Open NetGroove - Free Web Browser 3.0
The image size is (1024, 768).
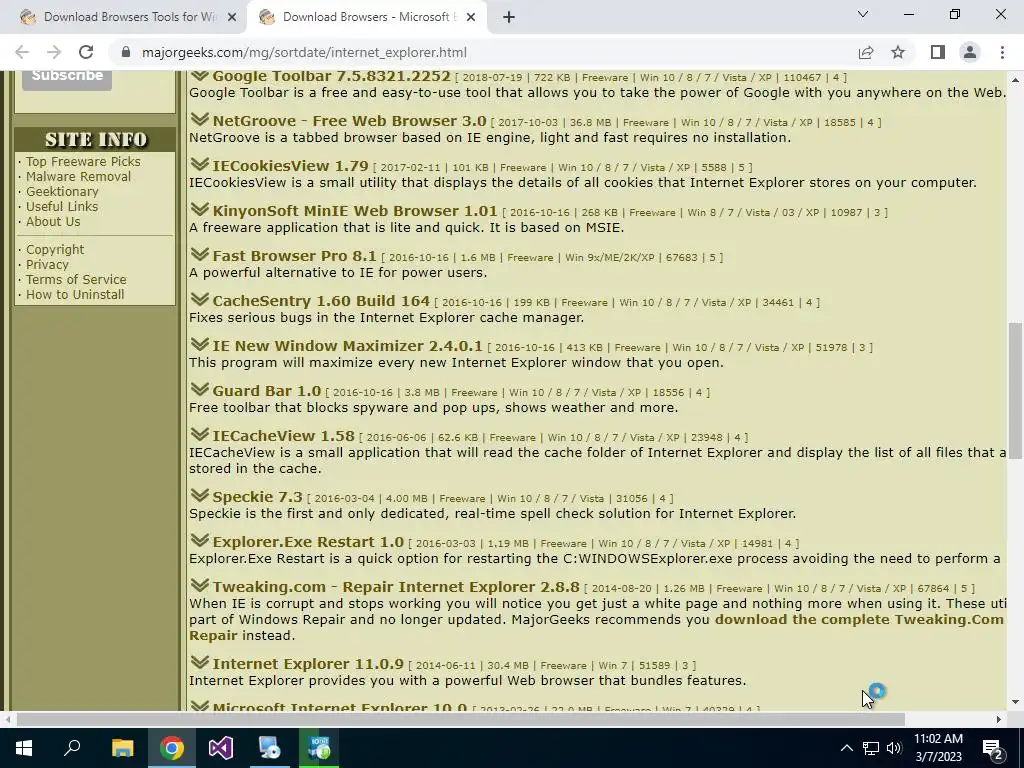pos(349,121)
